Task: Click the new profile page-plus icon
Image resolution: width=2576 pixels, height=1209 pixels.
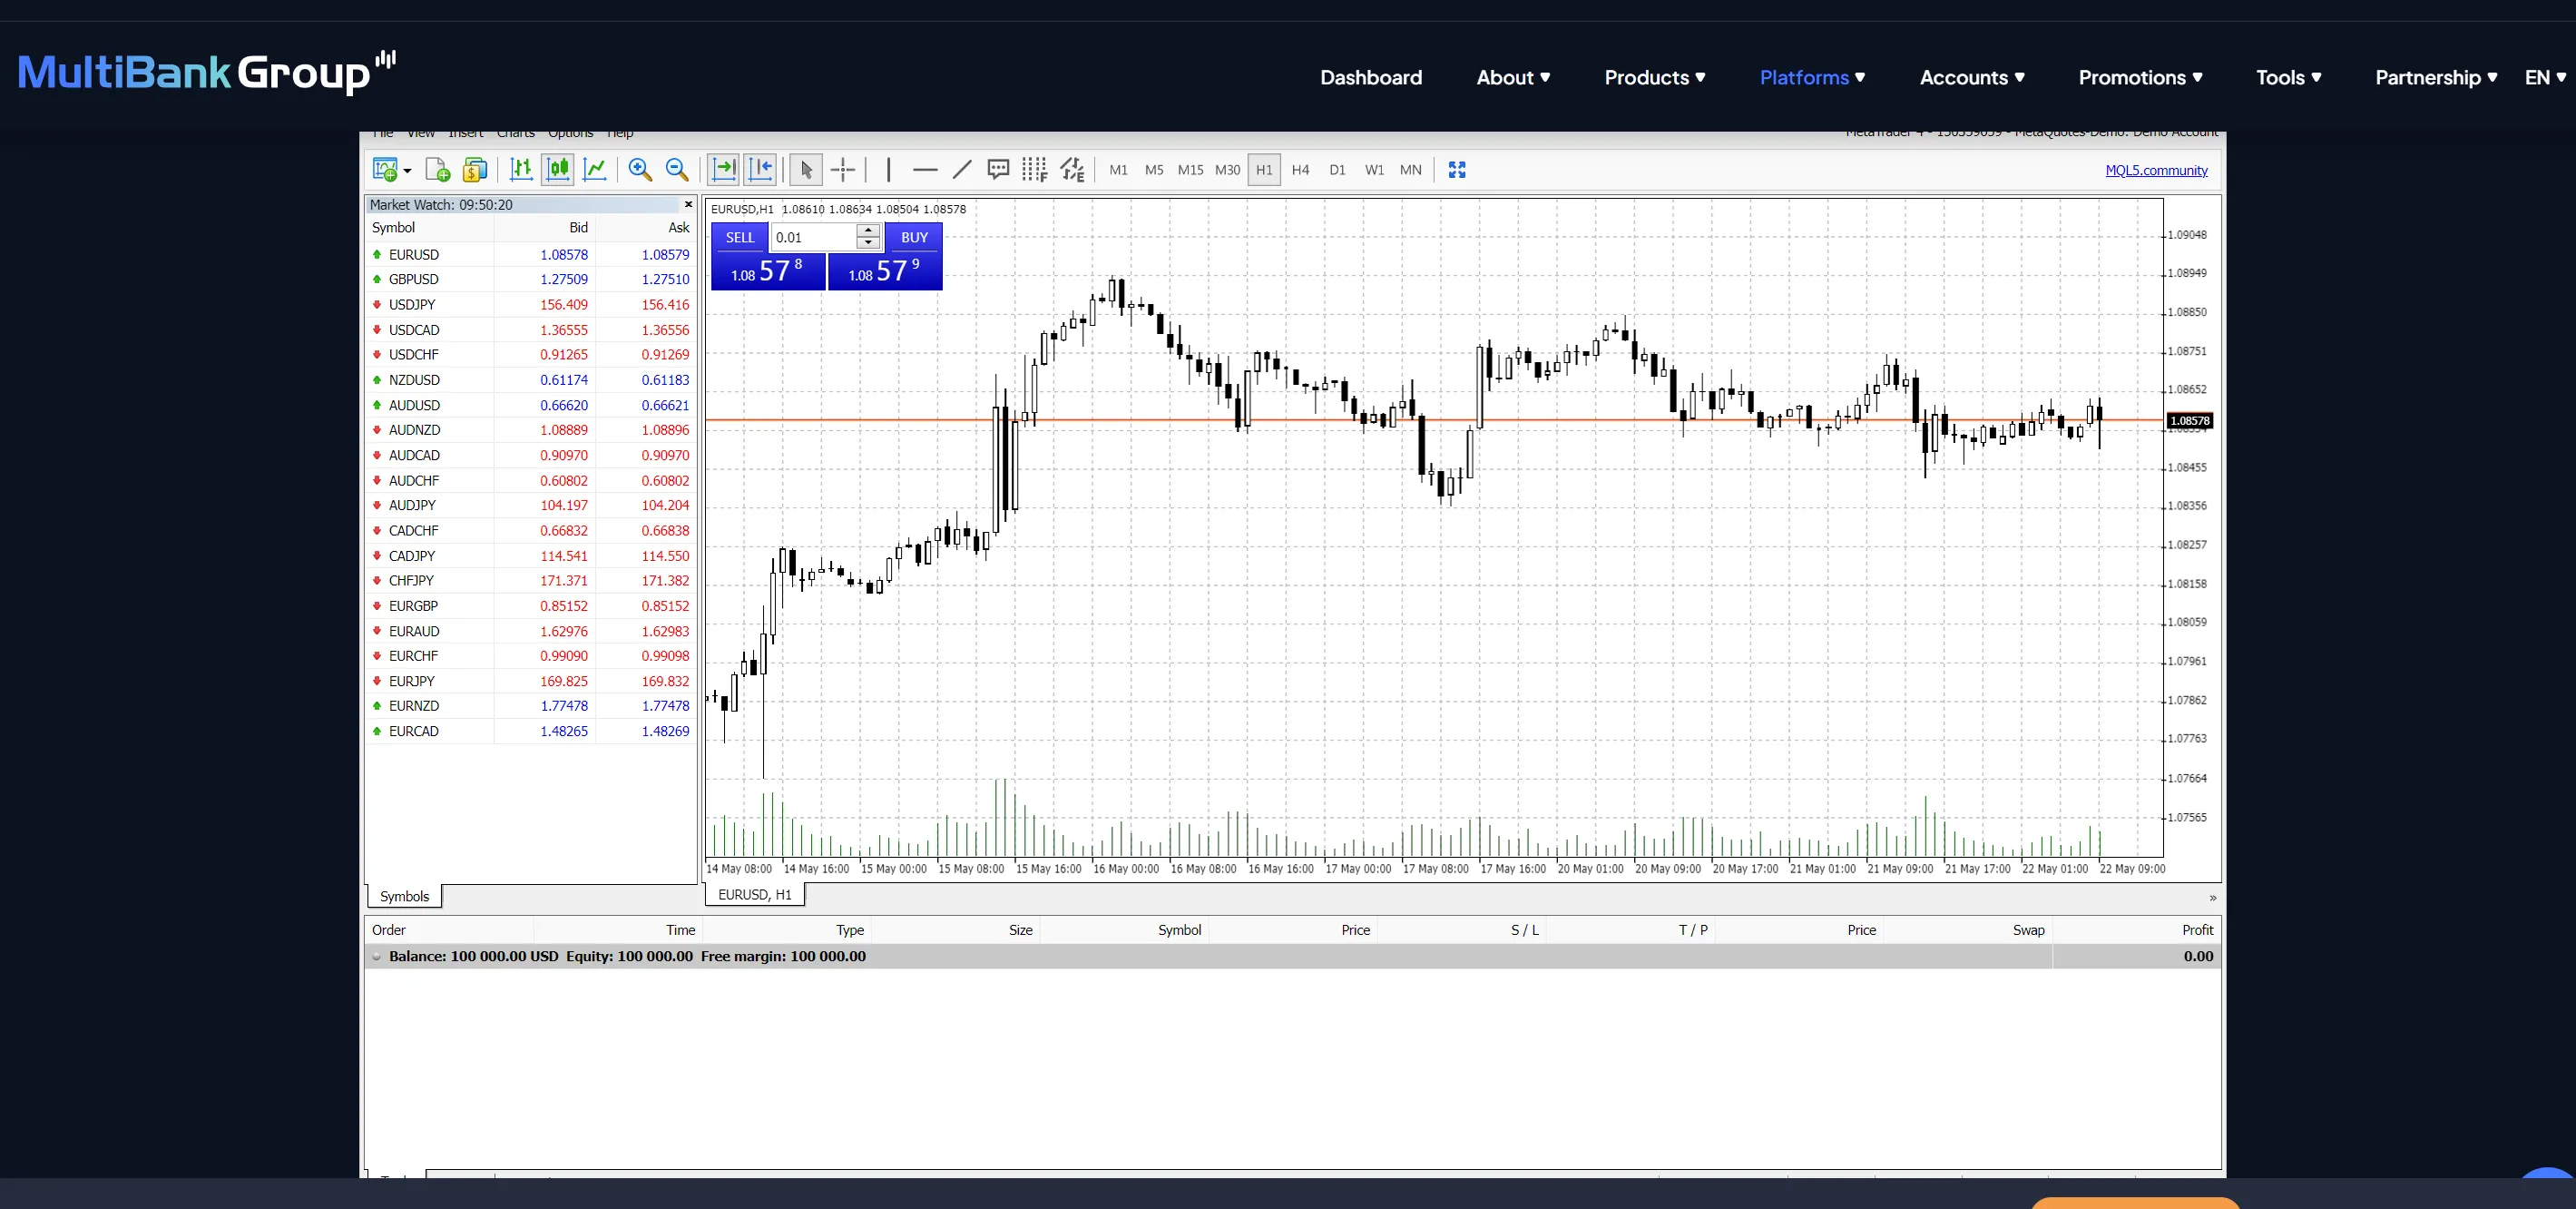Action: click(x=438, y=170)
